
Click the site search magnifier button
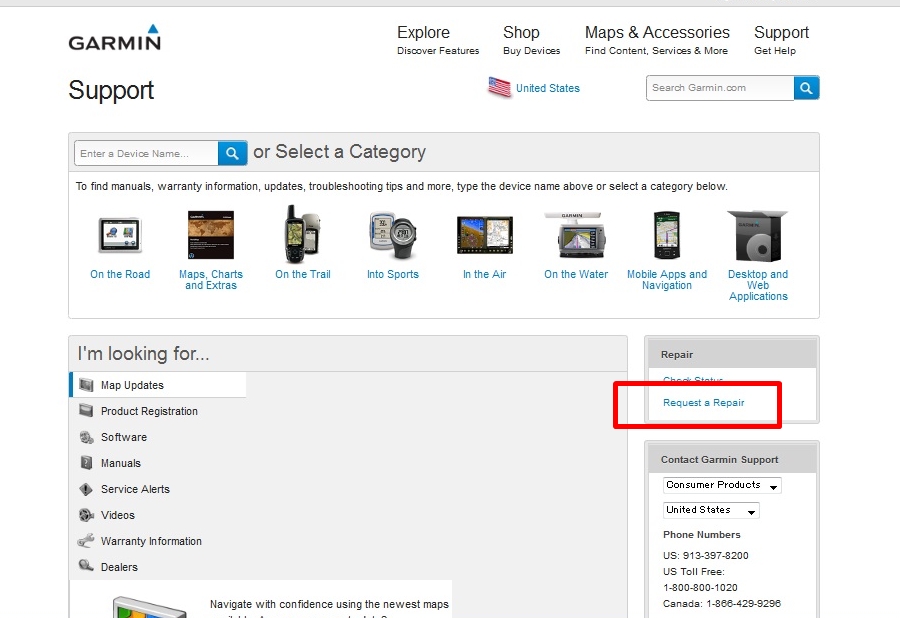806,88
